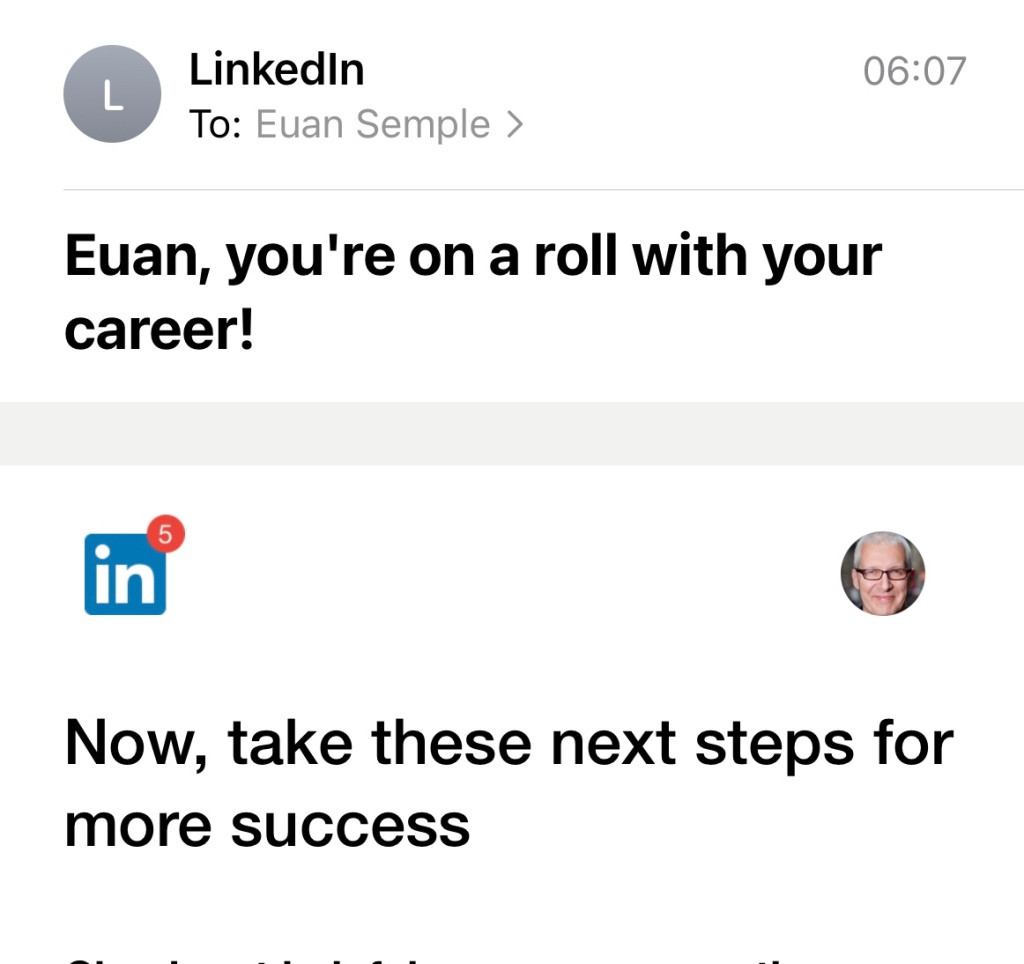Click the "To:" label in the header
Screen dimensions: 1024x964
click(215, 126)
